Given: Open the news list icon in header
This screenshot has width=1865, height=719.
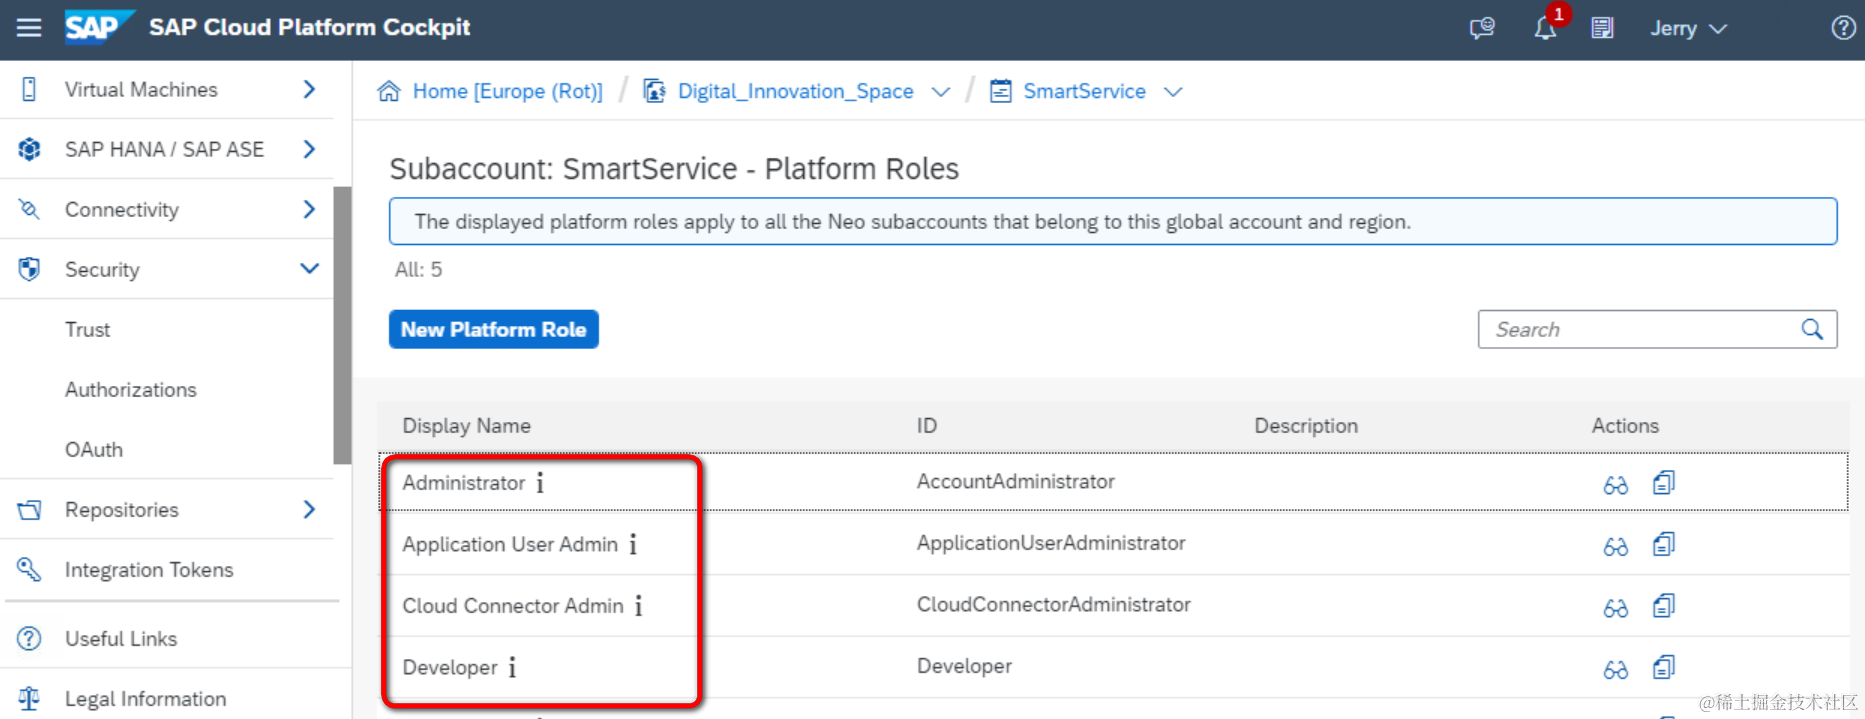Looking at the screenshot, I should [x=1602, y=28].
